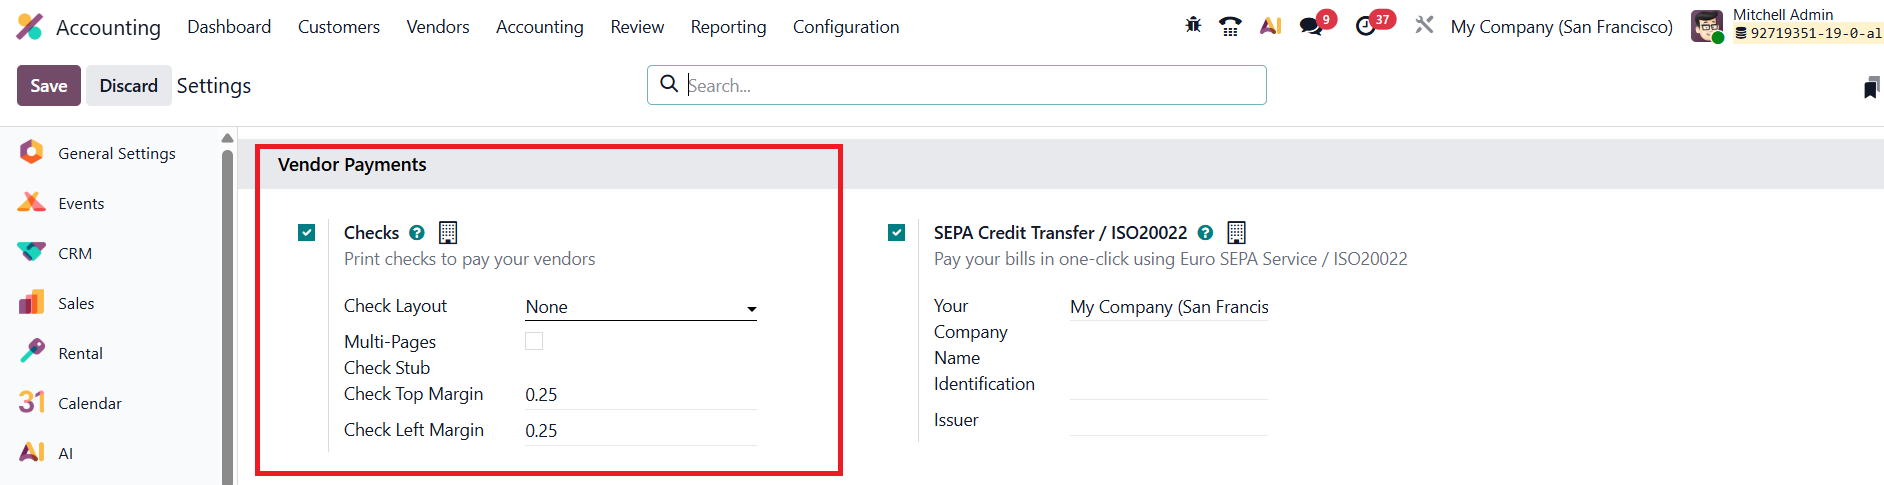This screenshot has width=1884, height=485.
Task: Open the VoIP phone icon
Action: pyautogui.click(x=1230, y=27)
